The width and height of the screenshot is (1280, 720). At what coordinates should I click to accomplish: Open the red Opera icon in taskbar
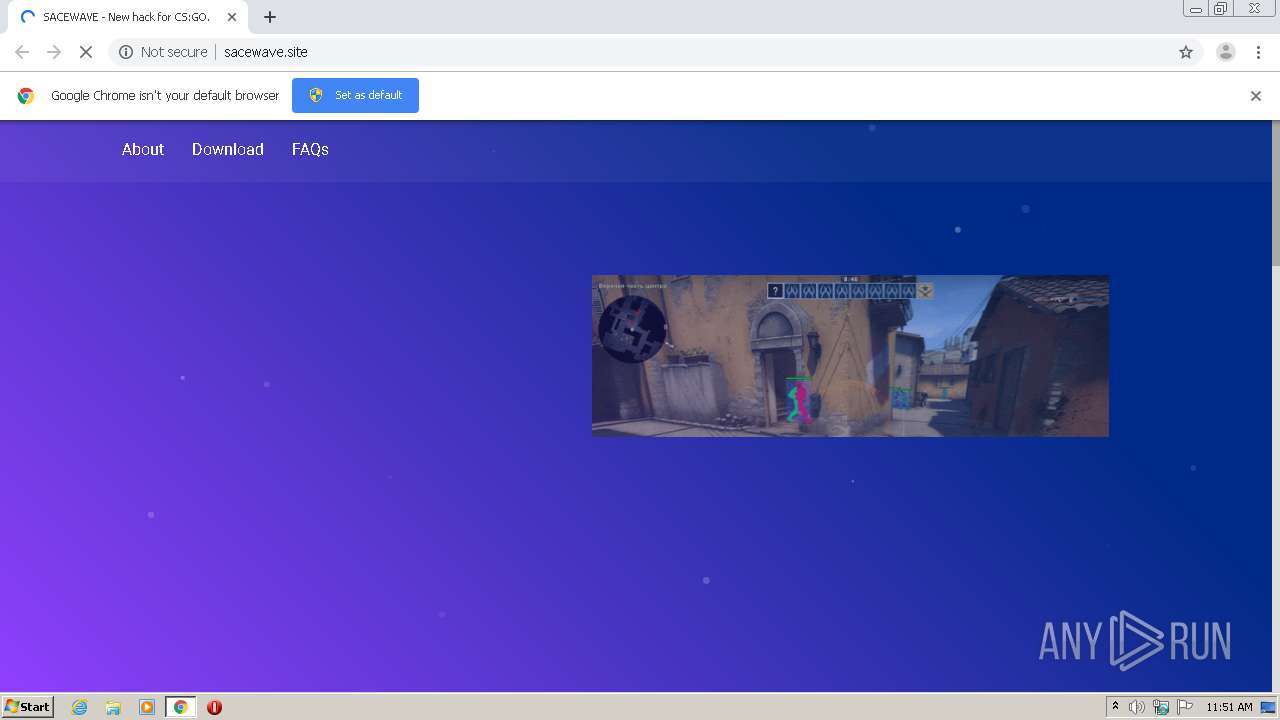pos(214,707)
